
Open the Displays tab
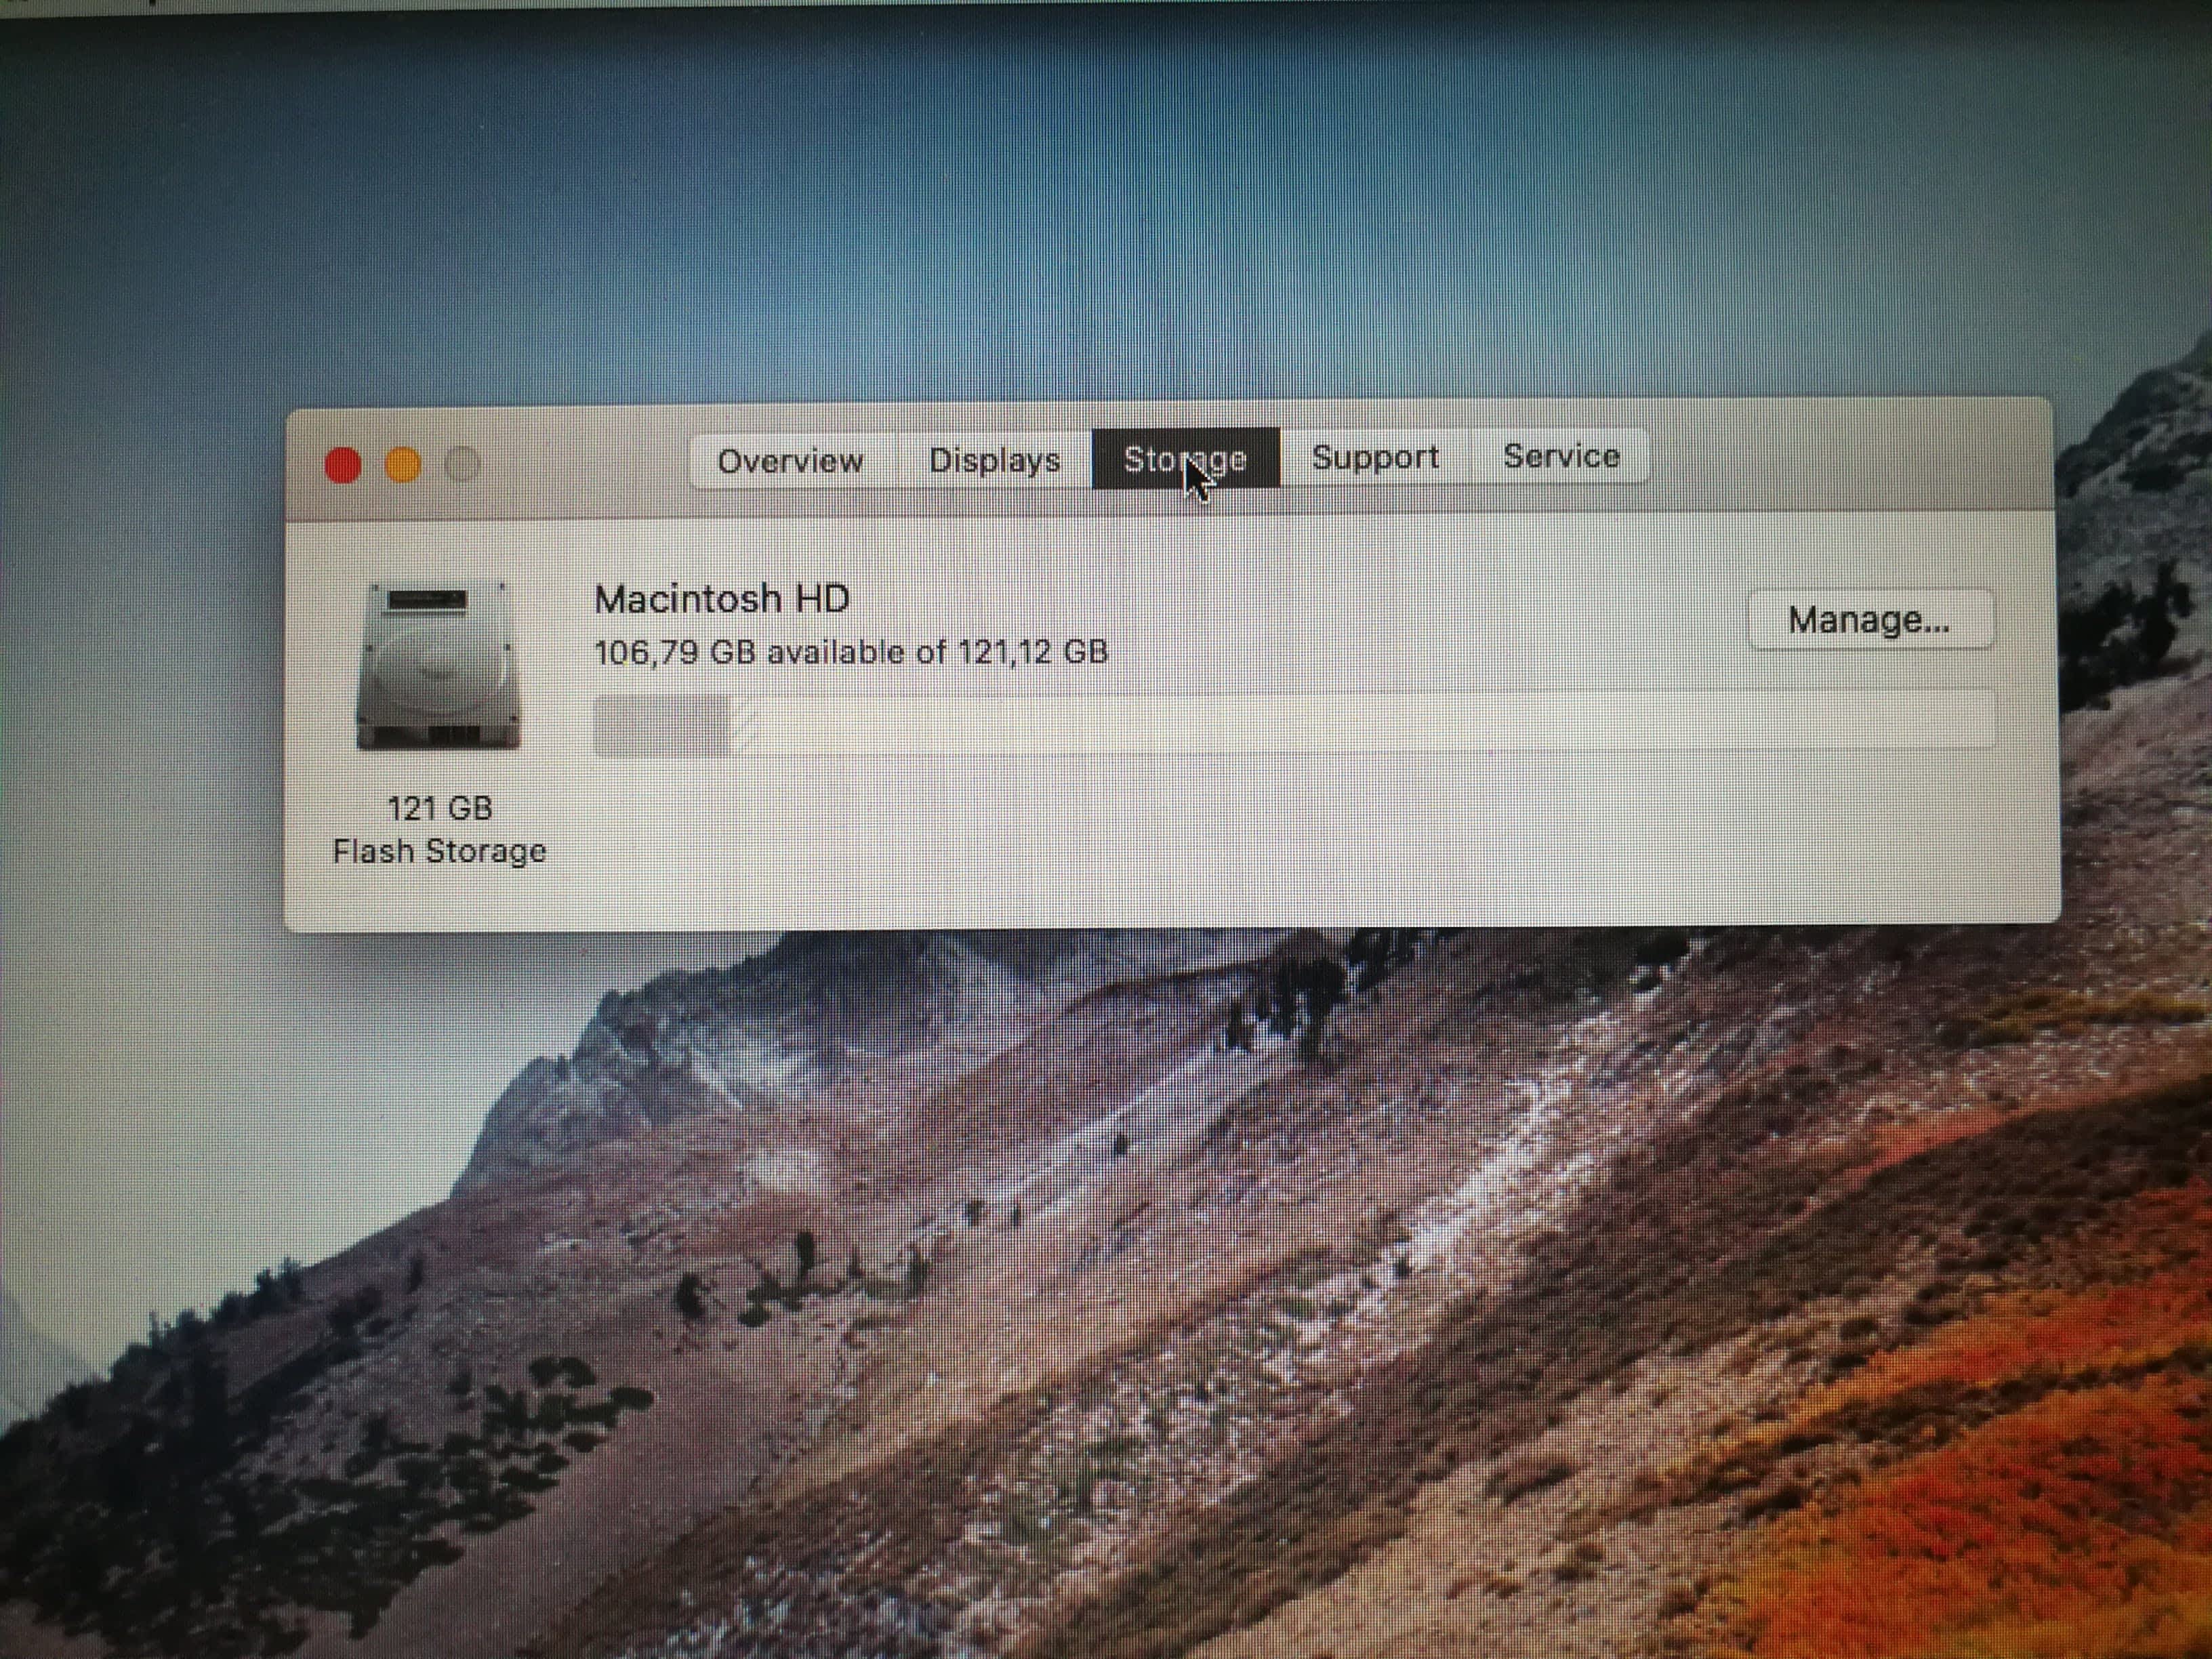tap(994, 460)
